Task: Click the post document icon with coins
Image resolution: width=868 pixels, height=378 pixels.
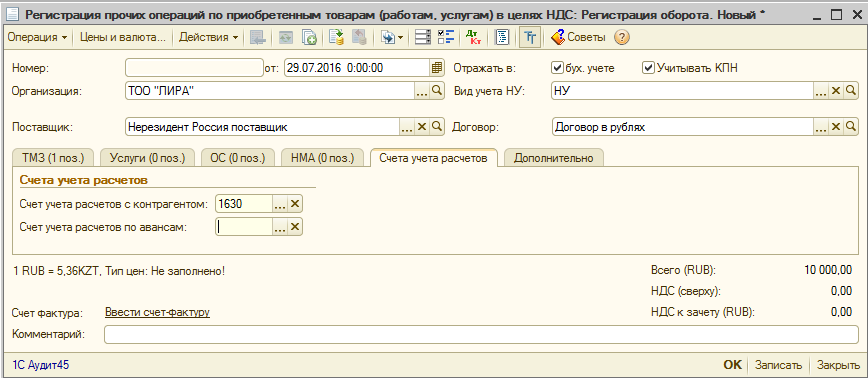Action: click(x=336, y=38)
